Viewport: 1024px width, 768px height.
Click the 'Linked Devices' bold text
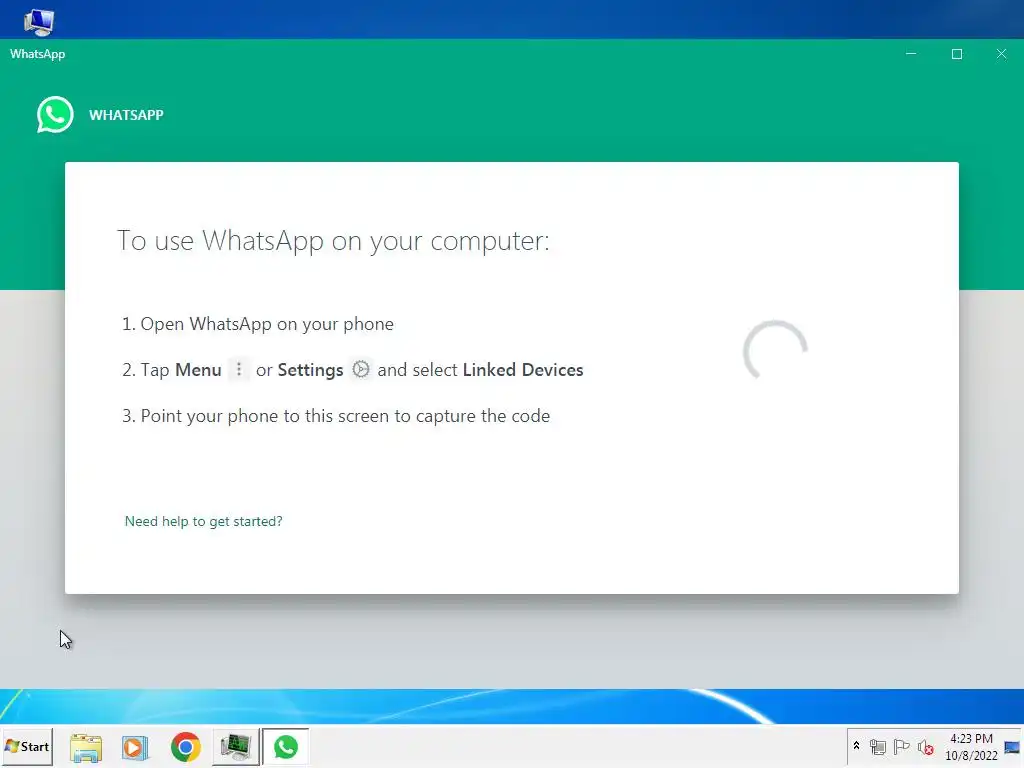pyautogui.click(x=522, y=370)
